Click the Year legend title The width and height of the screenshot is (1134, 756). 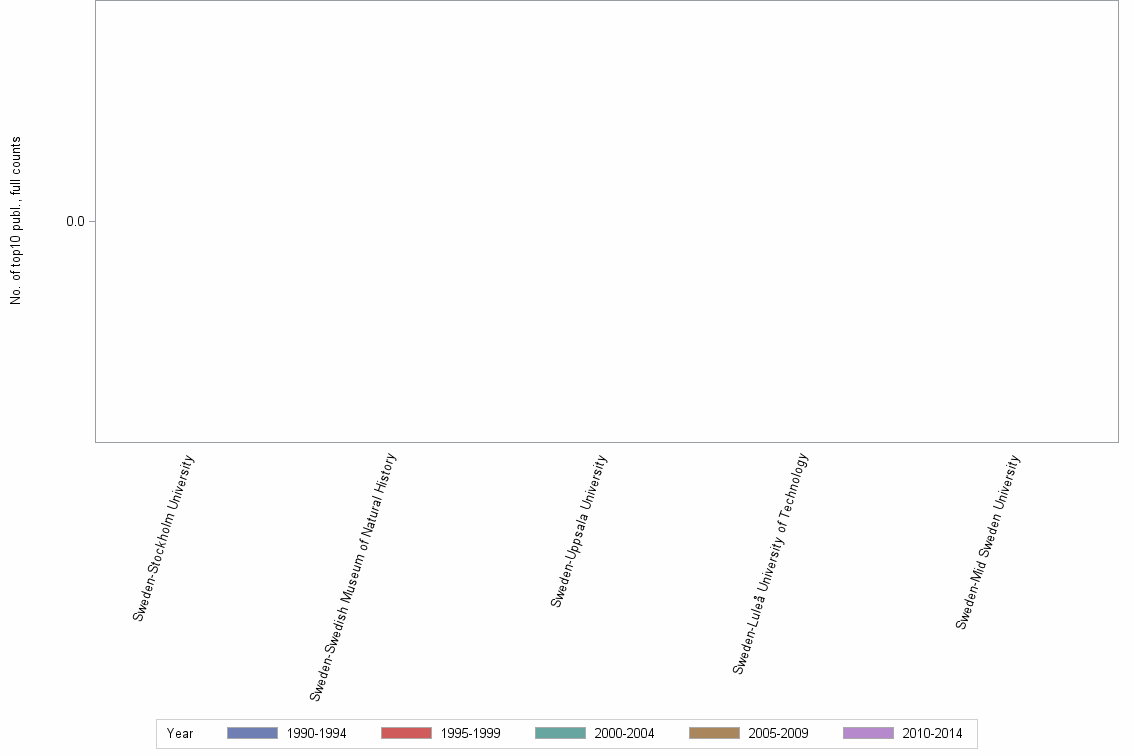point(181,733)
